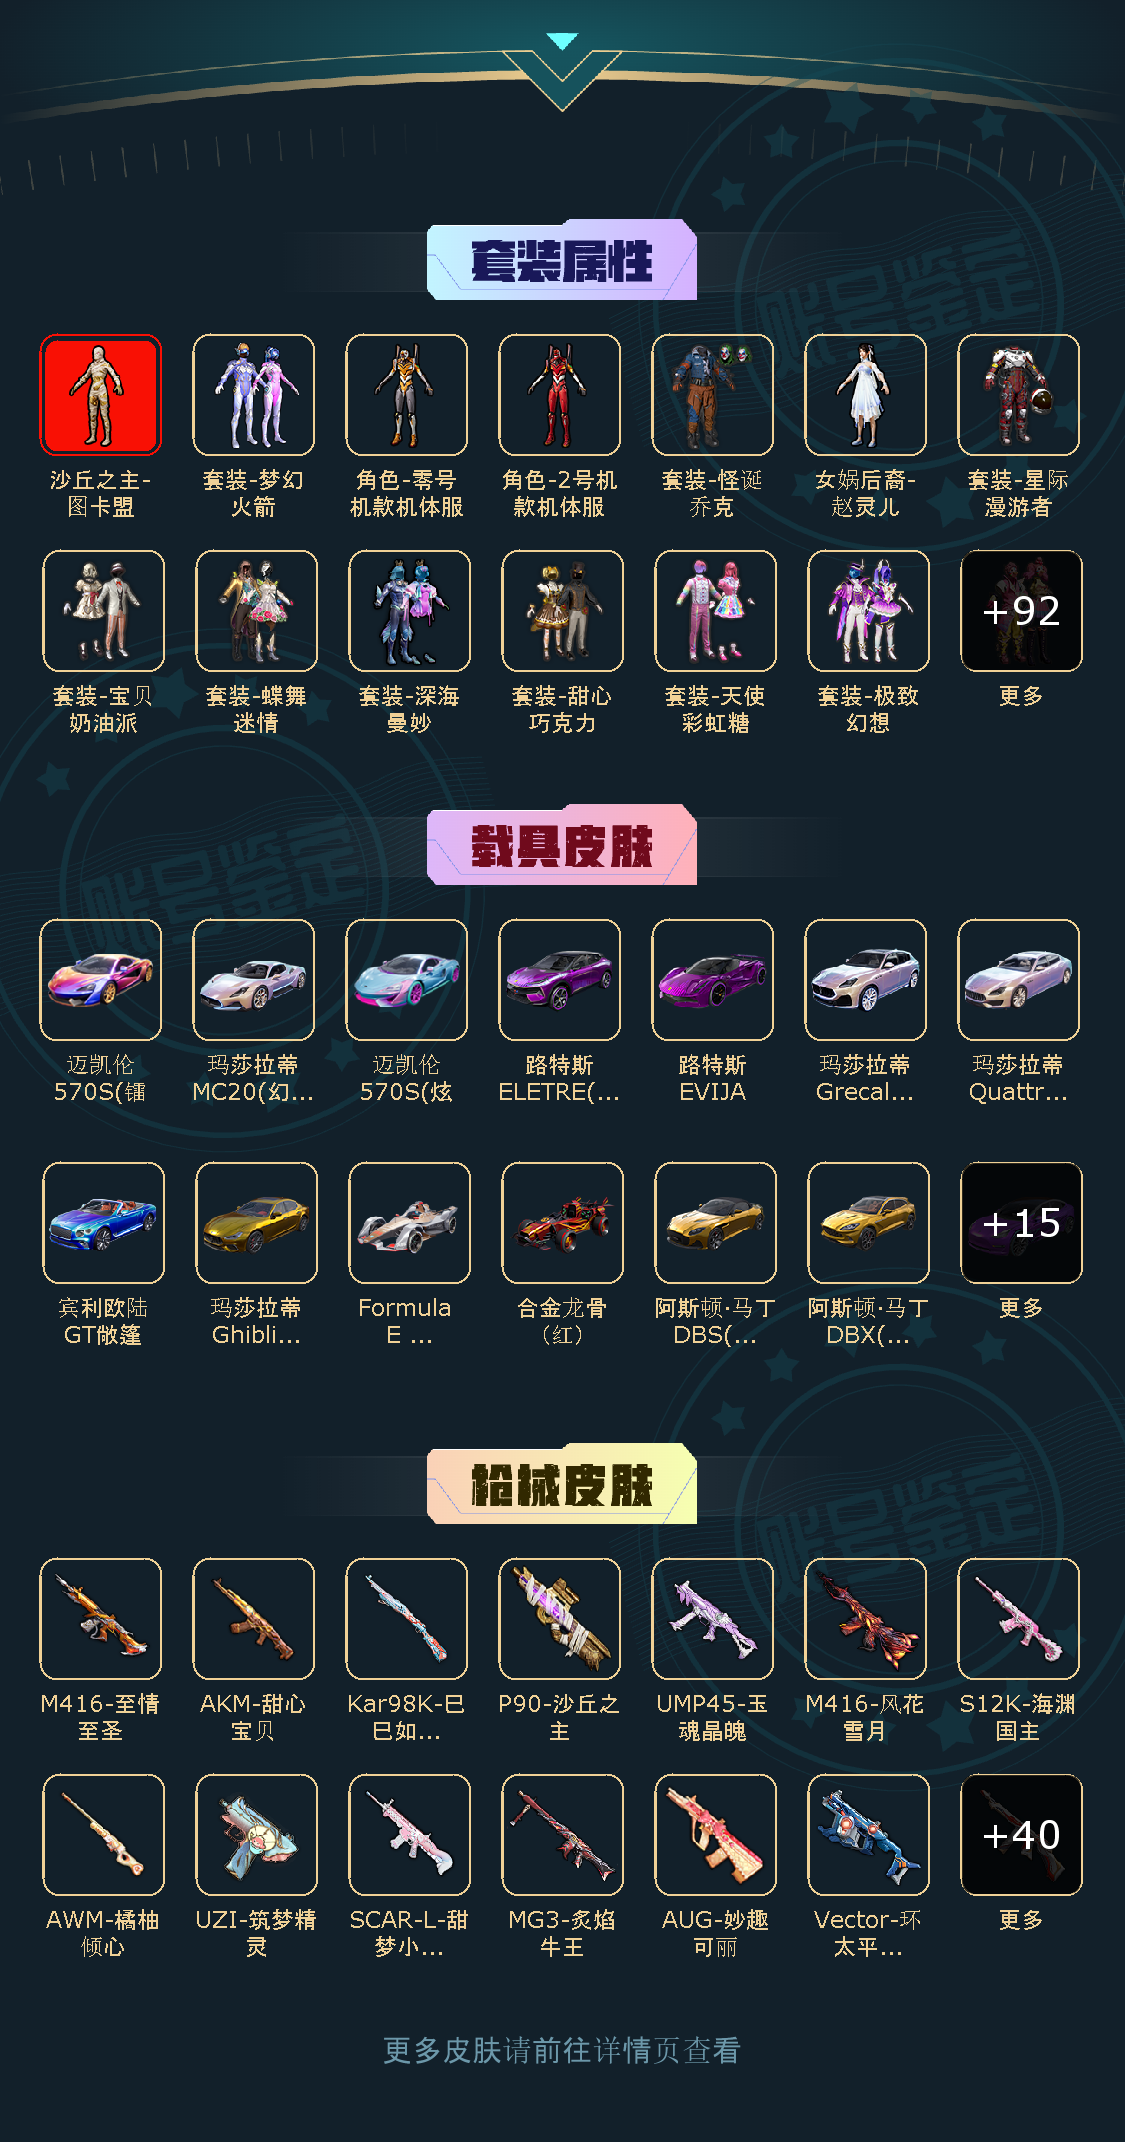Open 更多皮肤请前往详情页查看 link

tap(562, 2050)
